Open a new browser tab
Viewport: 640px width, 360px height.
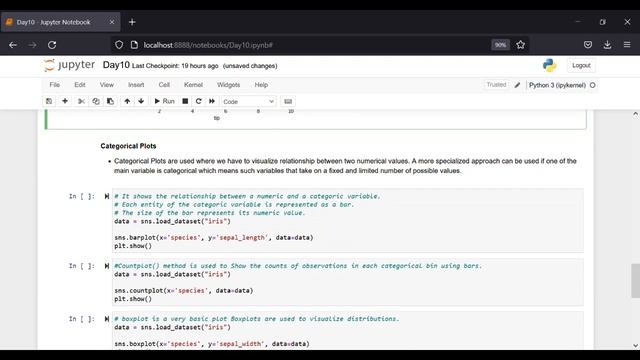tap(132, 22)
